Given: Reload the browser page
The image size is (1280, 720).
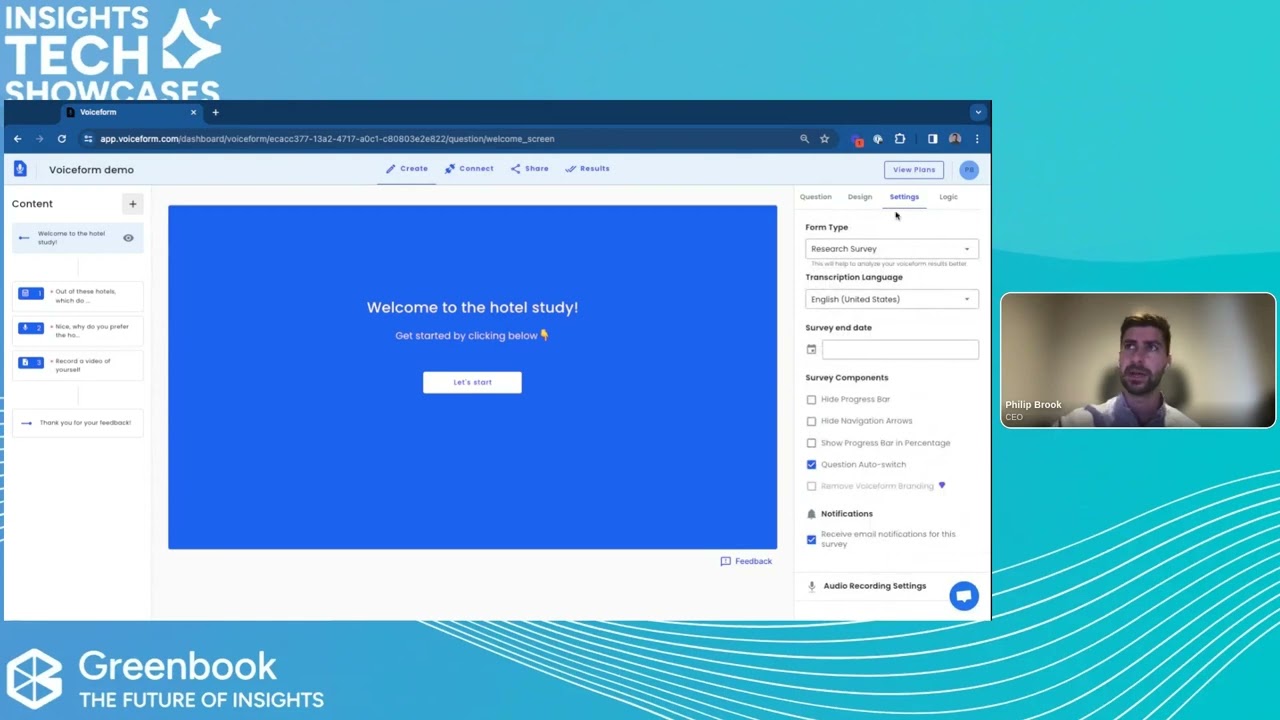Looking at the screenshot, I should [61, 139].
